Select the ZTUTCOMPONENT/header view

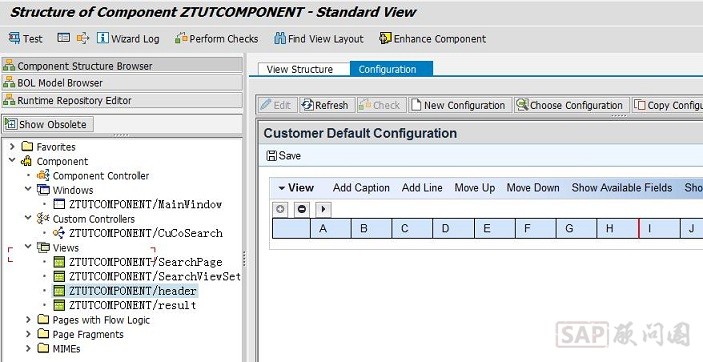(132, 291)
